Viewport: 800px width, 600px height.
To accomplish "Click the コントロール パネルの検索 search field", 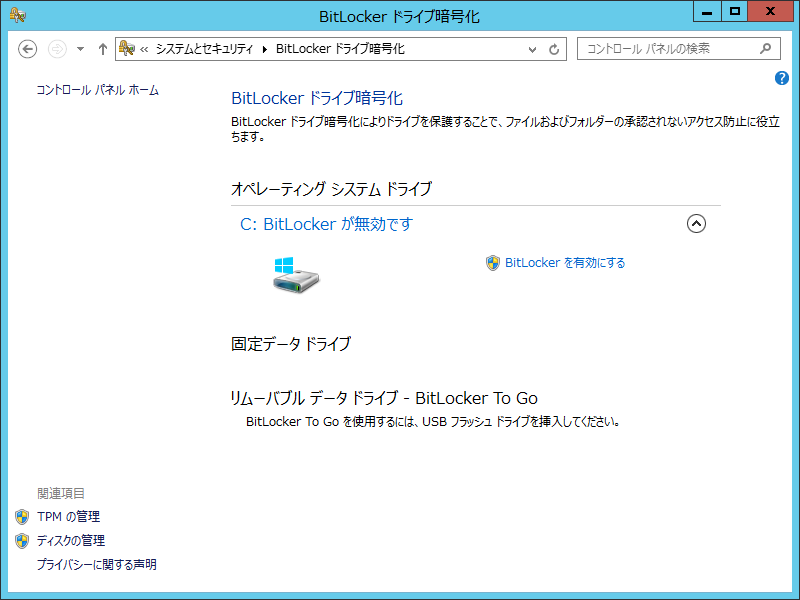I will pyautogui.click(x=679, y=49).
